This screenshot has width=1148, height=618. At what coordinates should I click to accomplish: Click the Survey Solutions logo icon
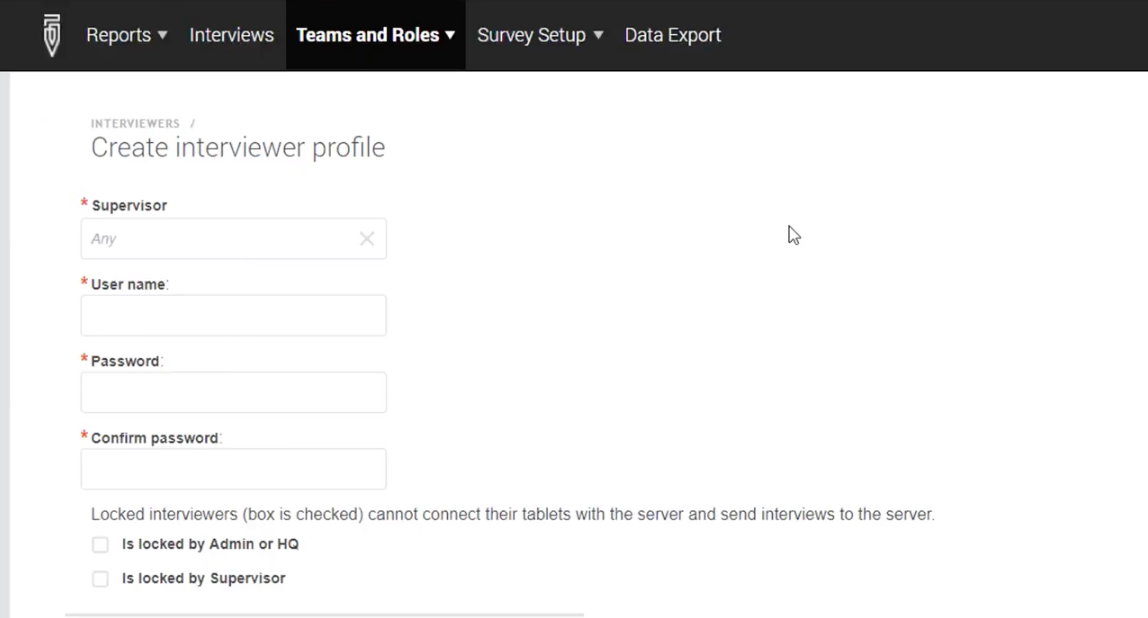tap(52, 35)
